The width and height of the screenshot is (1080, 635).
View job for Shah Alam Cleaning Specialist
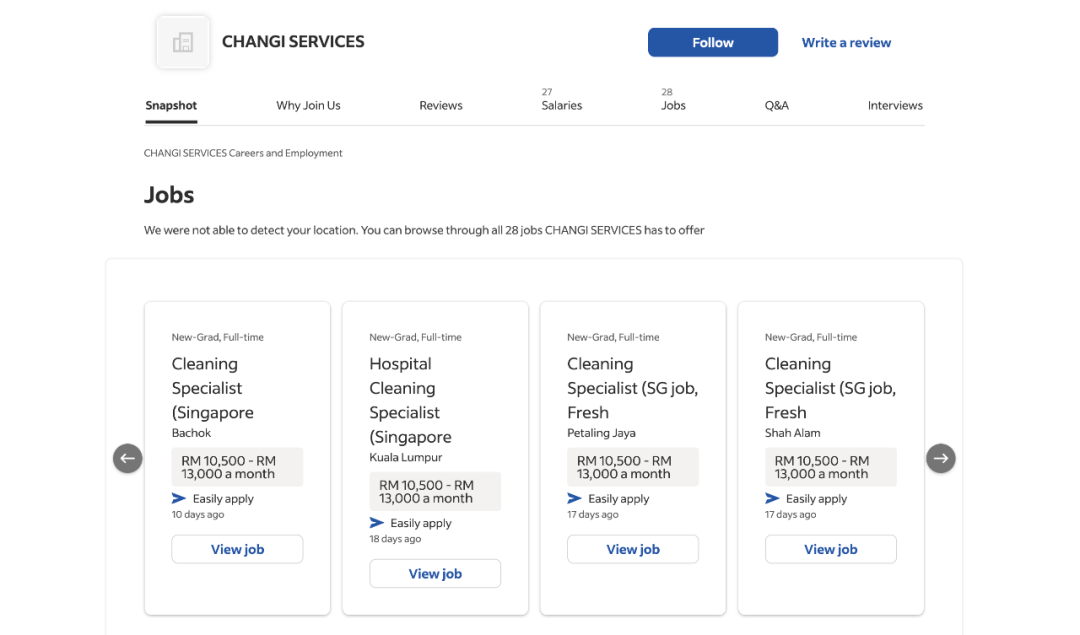click(830, 549)
